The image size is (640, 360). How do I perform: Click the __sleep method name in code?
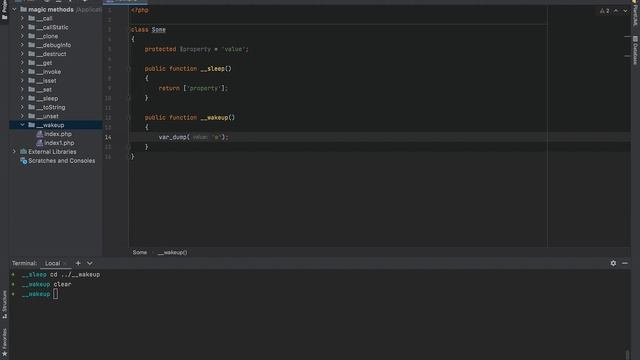[212, 69]
